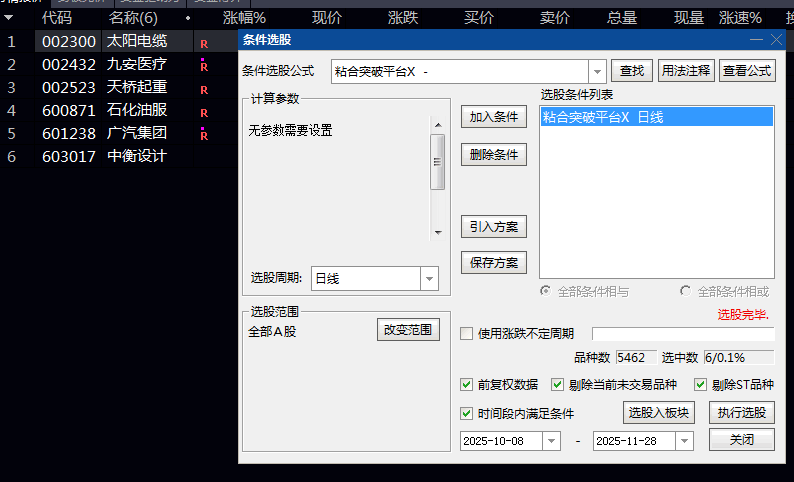This screenshot has width=794, height=482.
Task: Sort by 涨速% column header
Action: click(740, 18)
